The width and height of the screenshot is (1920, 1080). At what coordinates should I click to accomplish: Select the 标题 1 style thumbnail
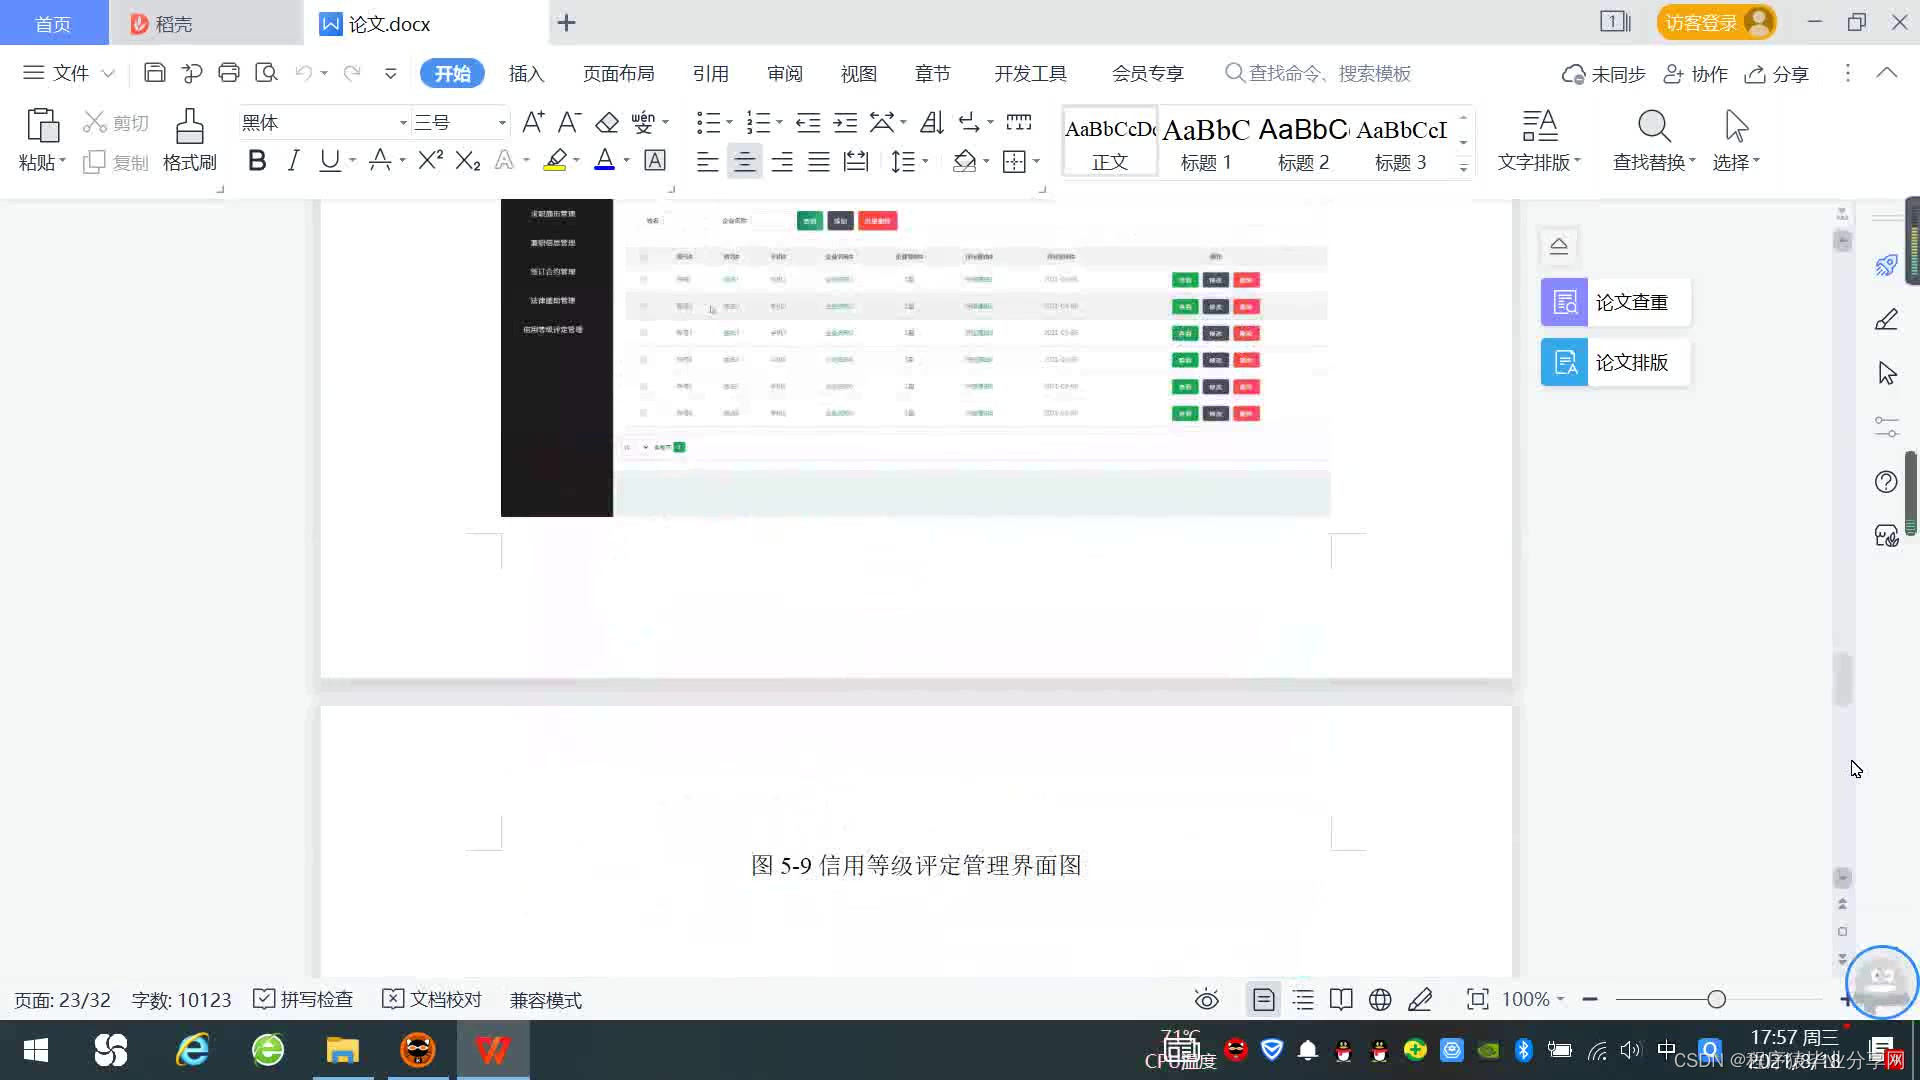click(x=1206, y=142)
